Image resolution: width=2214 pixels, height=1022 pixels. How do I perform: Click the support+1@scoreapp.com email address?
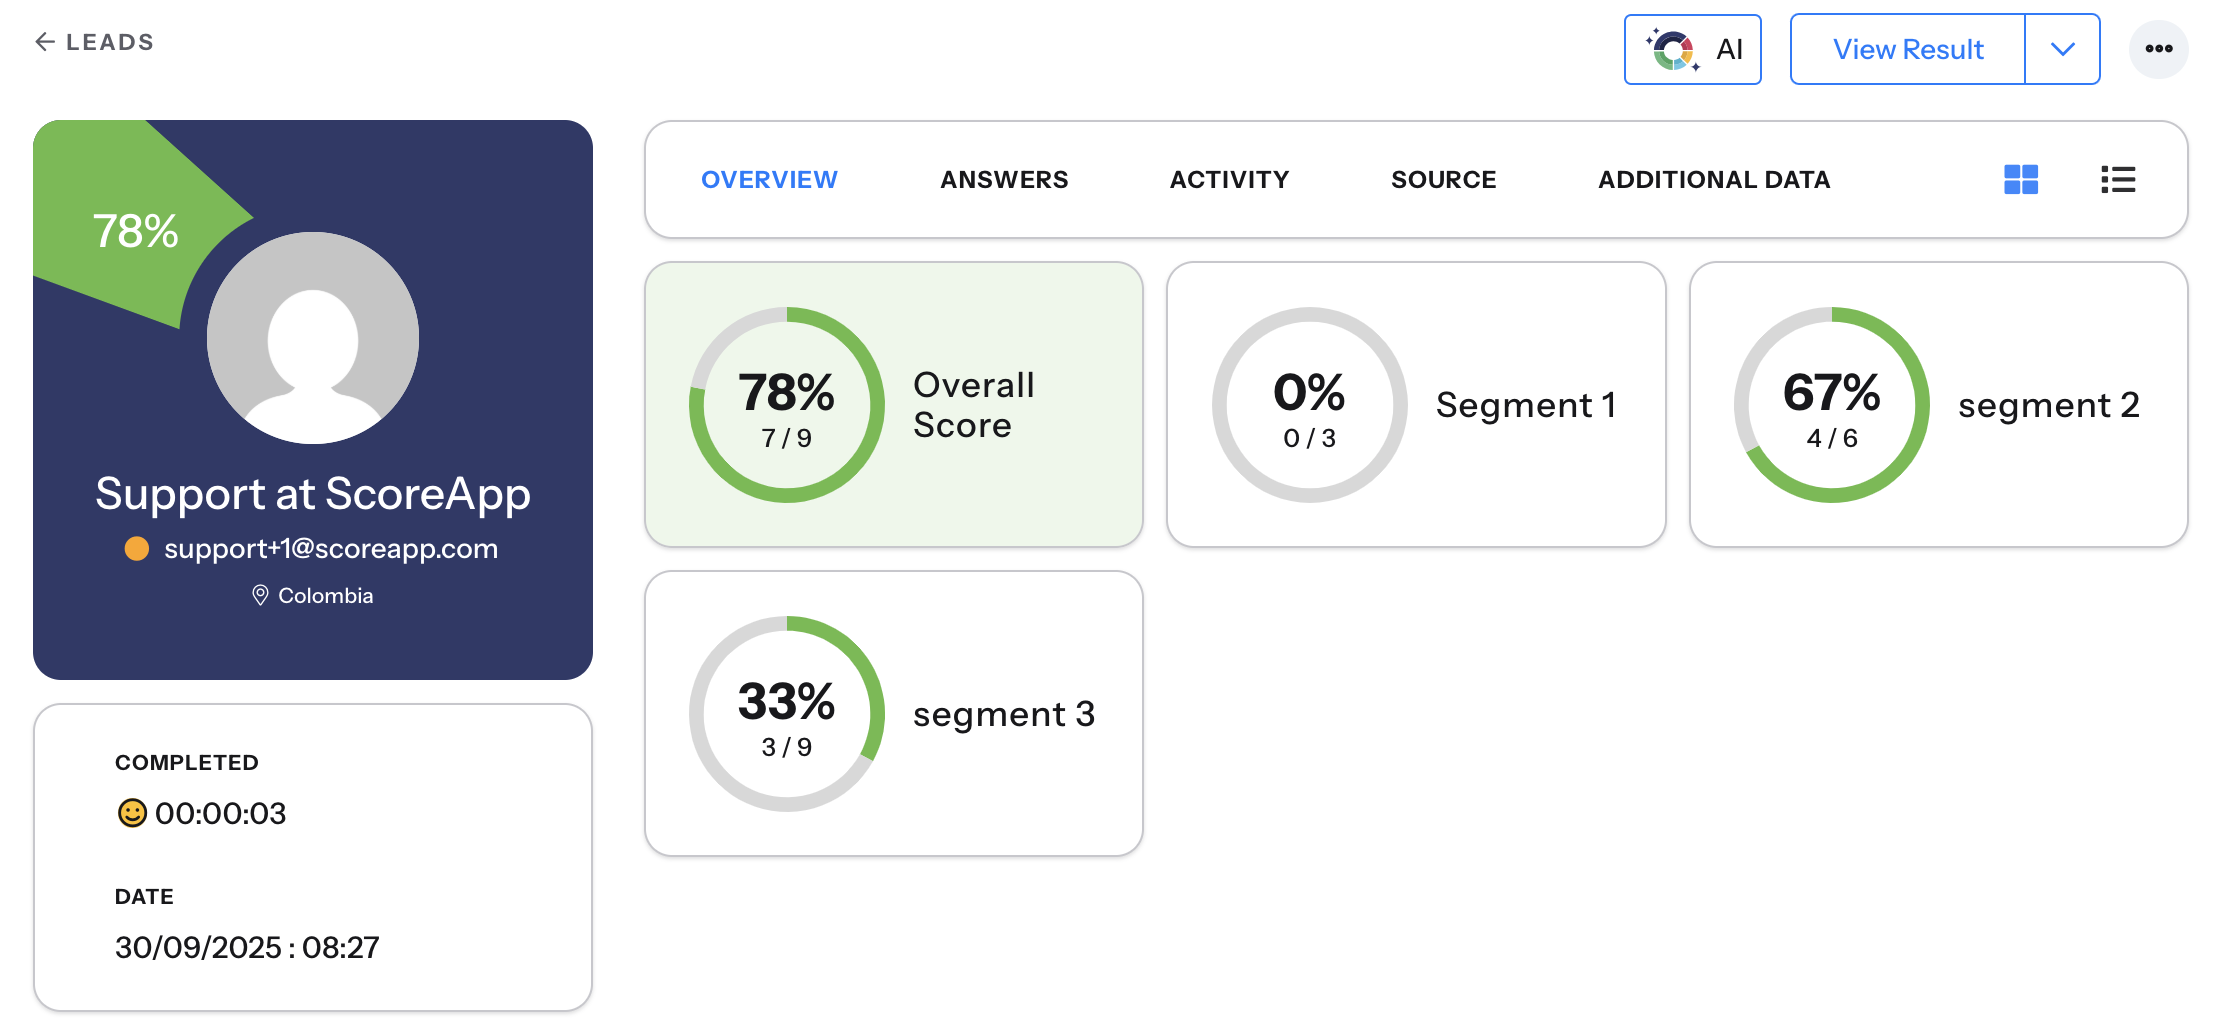click(331, 549)
